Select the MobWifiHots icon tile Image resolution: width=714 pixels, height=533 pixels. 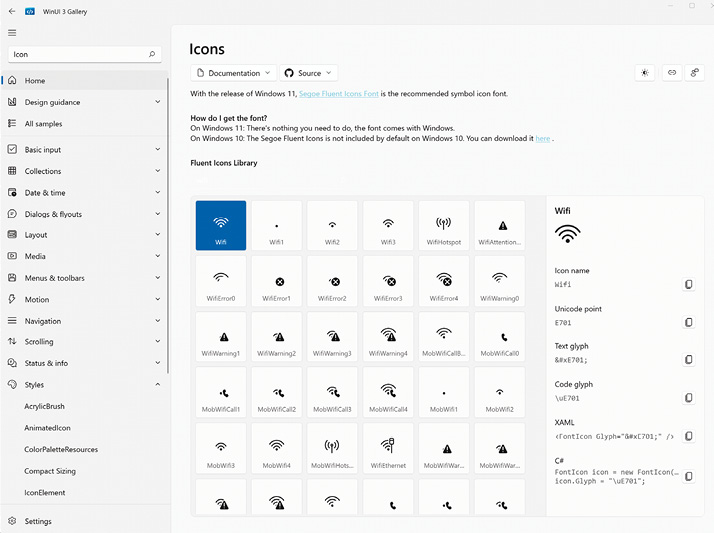point(332,448)
